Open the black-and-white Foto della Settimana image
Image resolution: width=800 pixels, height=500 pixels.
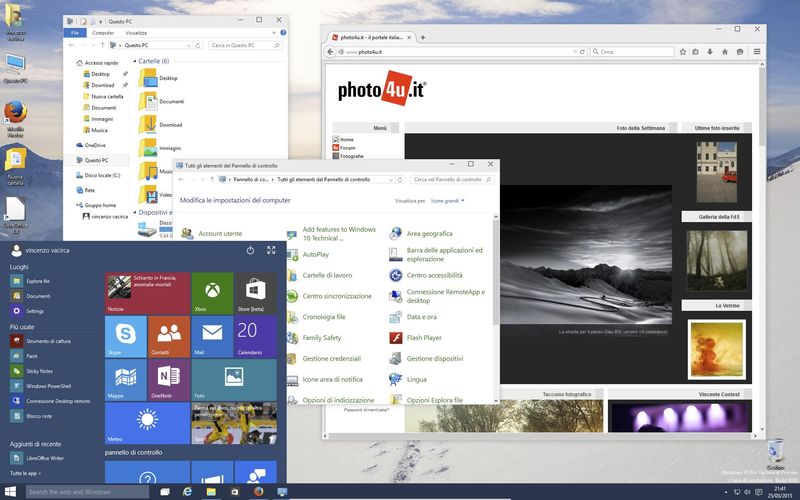(x=586, y=255)
